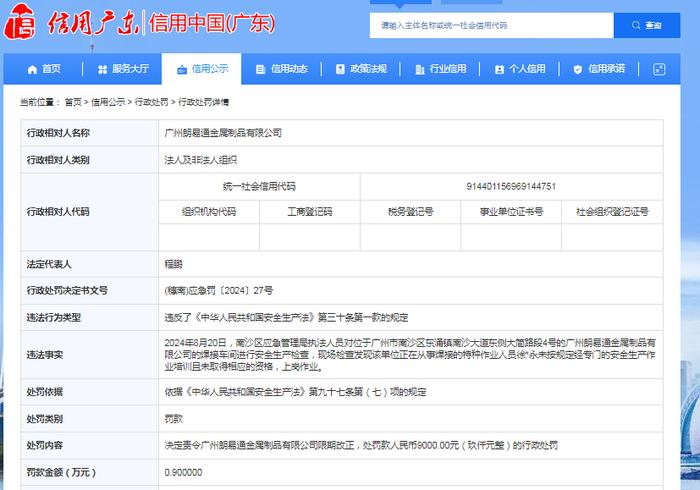Focus the 主体名称 search input field
Screen dimensions: 700x490
point(492,25)
